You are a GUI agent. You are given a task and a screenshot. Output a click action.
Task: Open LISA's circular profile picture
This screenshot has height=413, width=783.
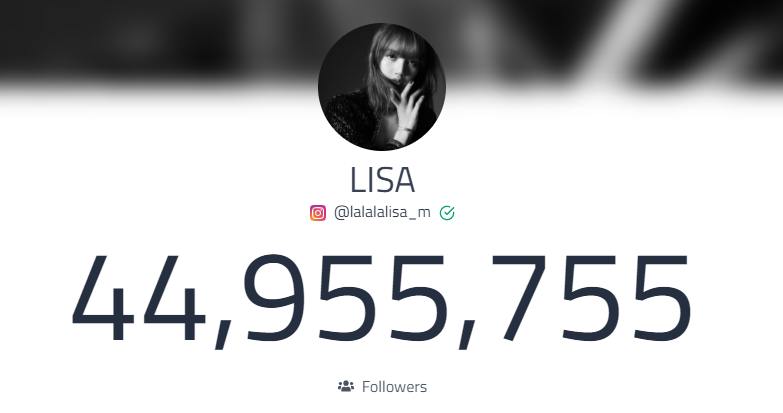382,86
